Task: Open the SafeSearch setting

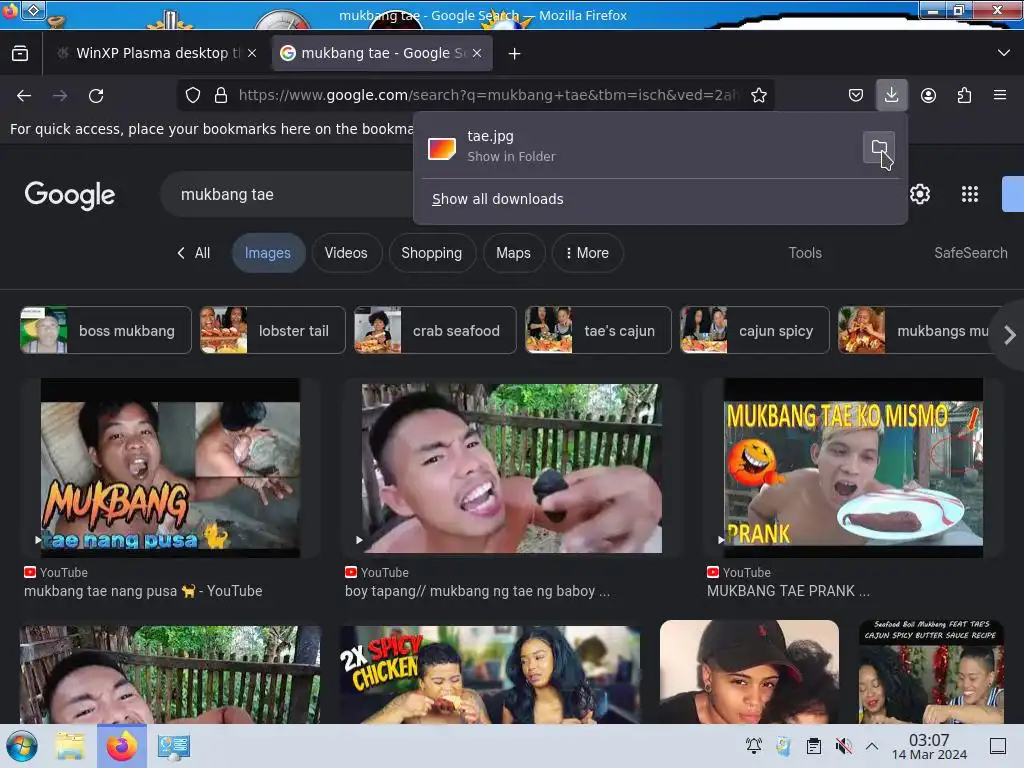Action: point(970,253)
